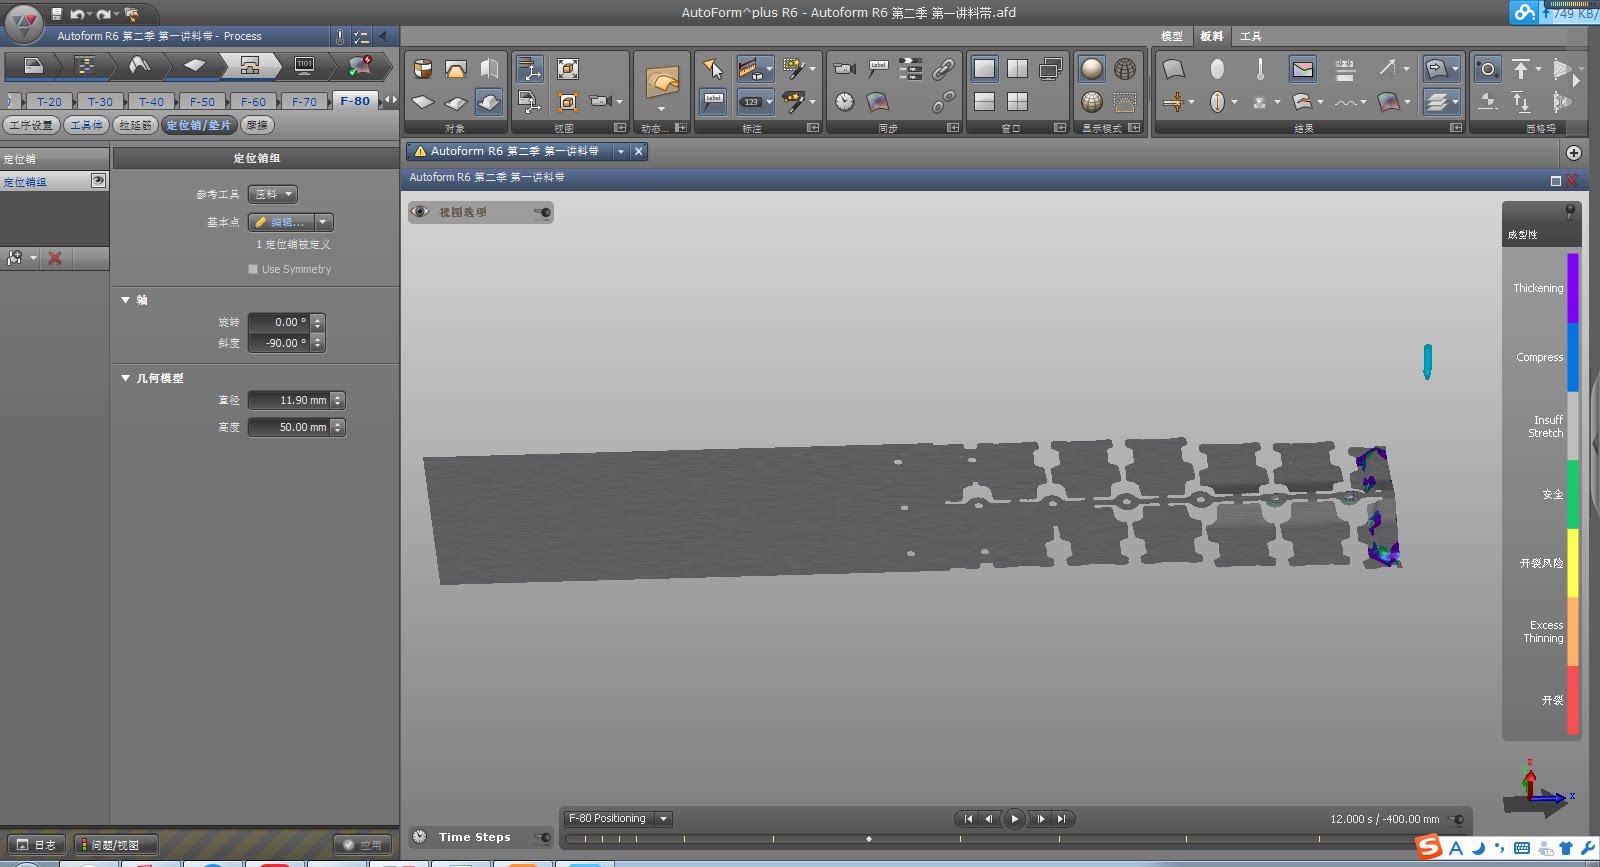Viewport: 1600px width, 867px height.
Task: Click the undo arrow icon
Action: pos(76,14)
